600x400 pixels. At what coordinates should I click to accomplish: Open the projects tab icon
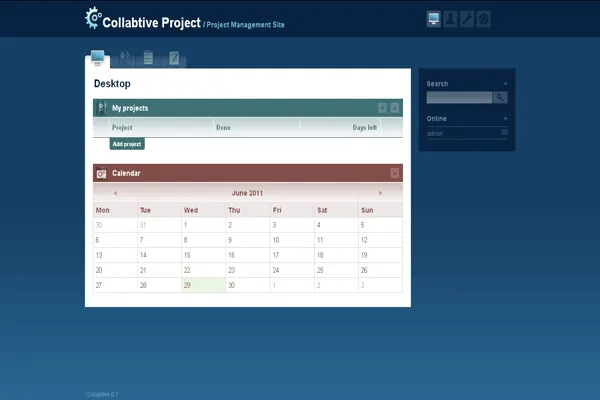point(126,58)
